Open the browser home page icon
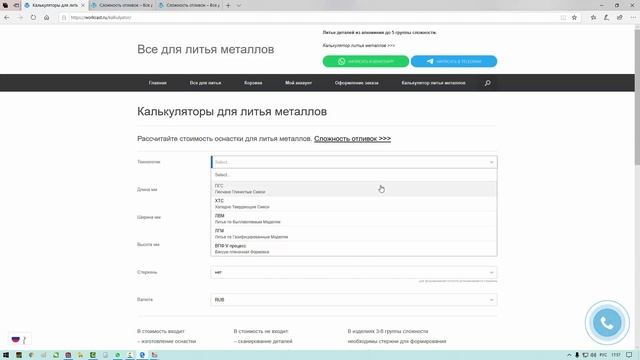Image resolution: width=640 pixels, height=360 pixels. (x=47, y=18)
